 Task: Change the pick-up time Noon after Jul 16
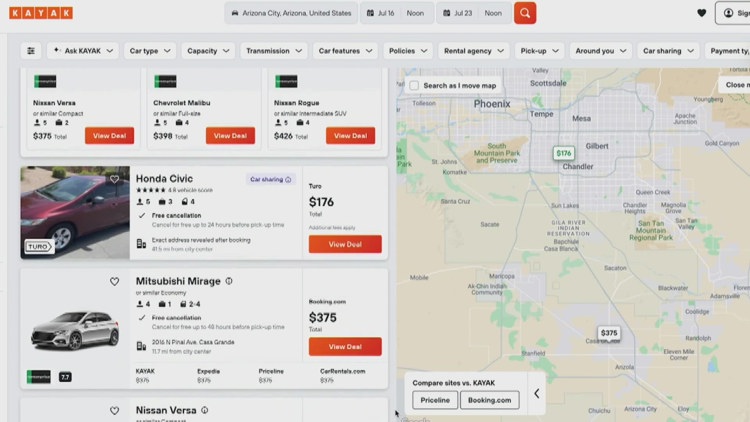(x=415, y=13)
